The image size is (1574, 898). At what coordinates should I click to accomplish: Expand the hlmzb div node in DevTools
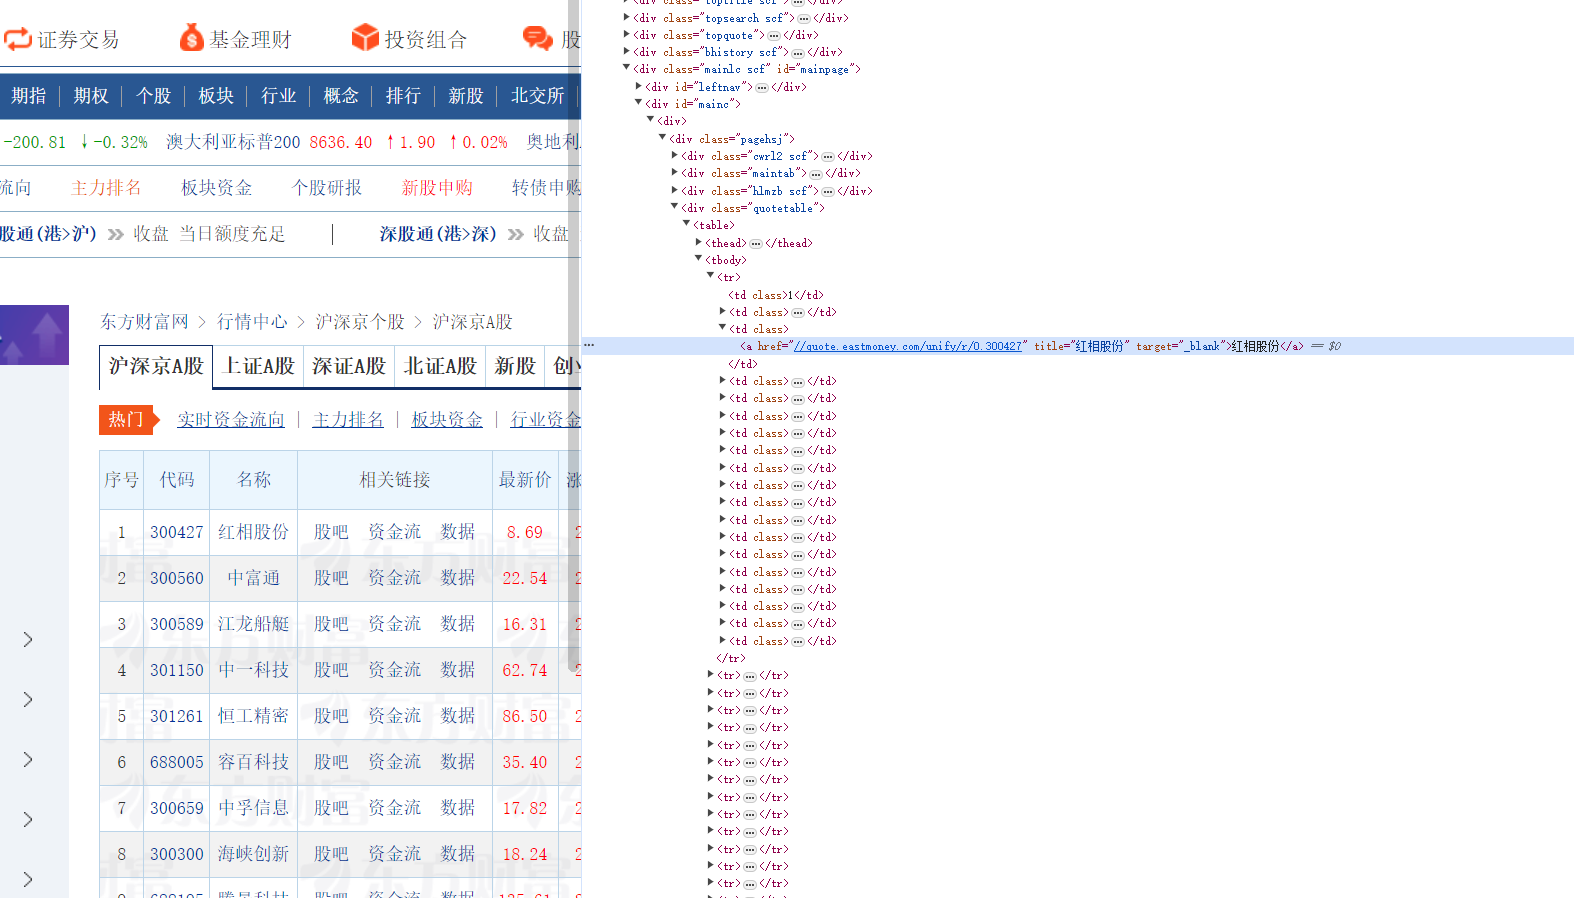click(674, 190)
